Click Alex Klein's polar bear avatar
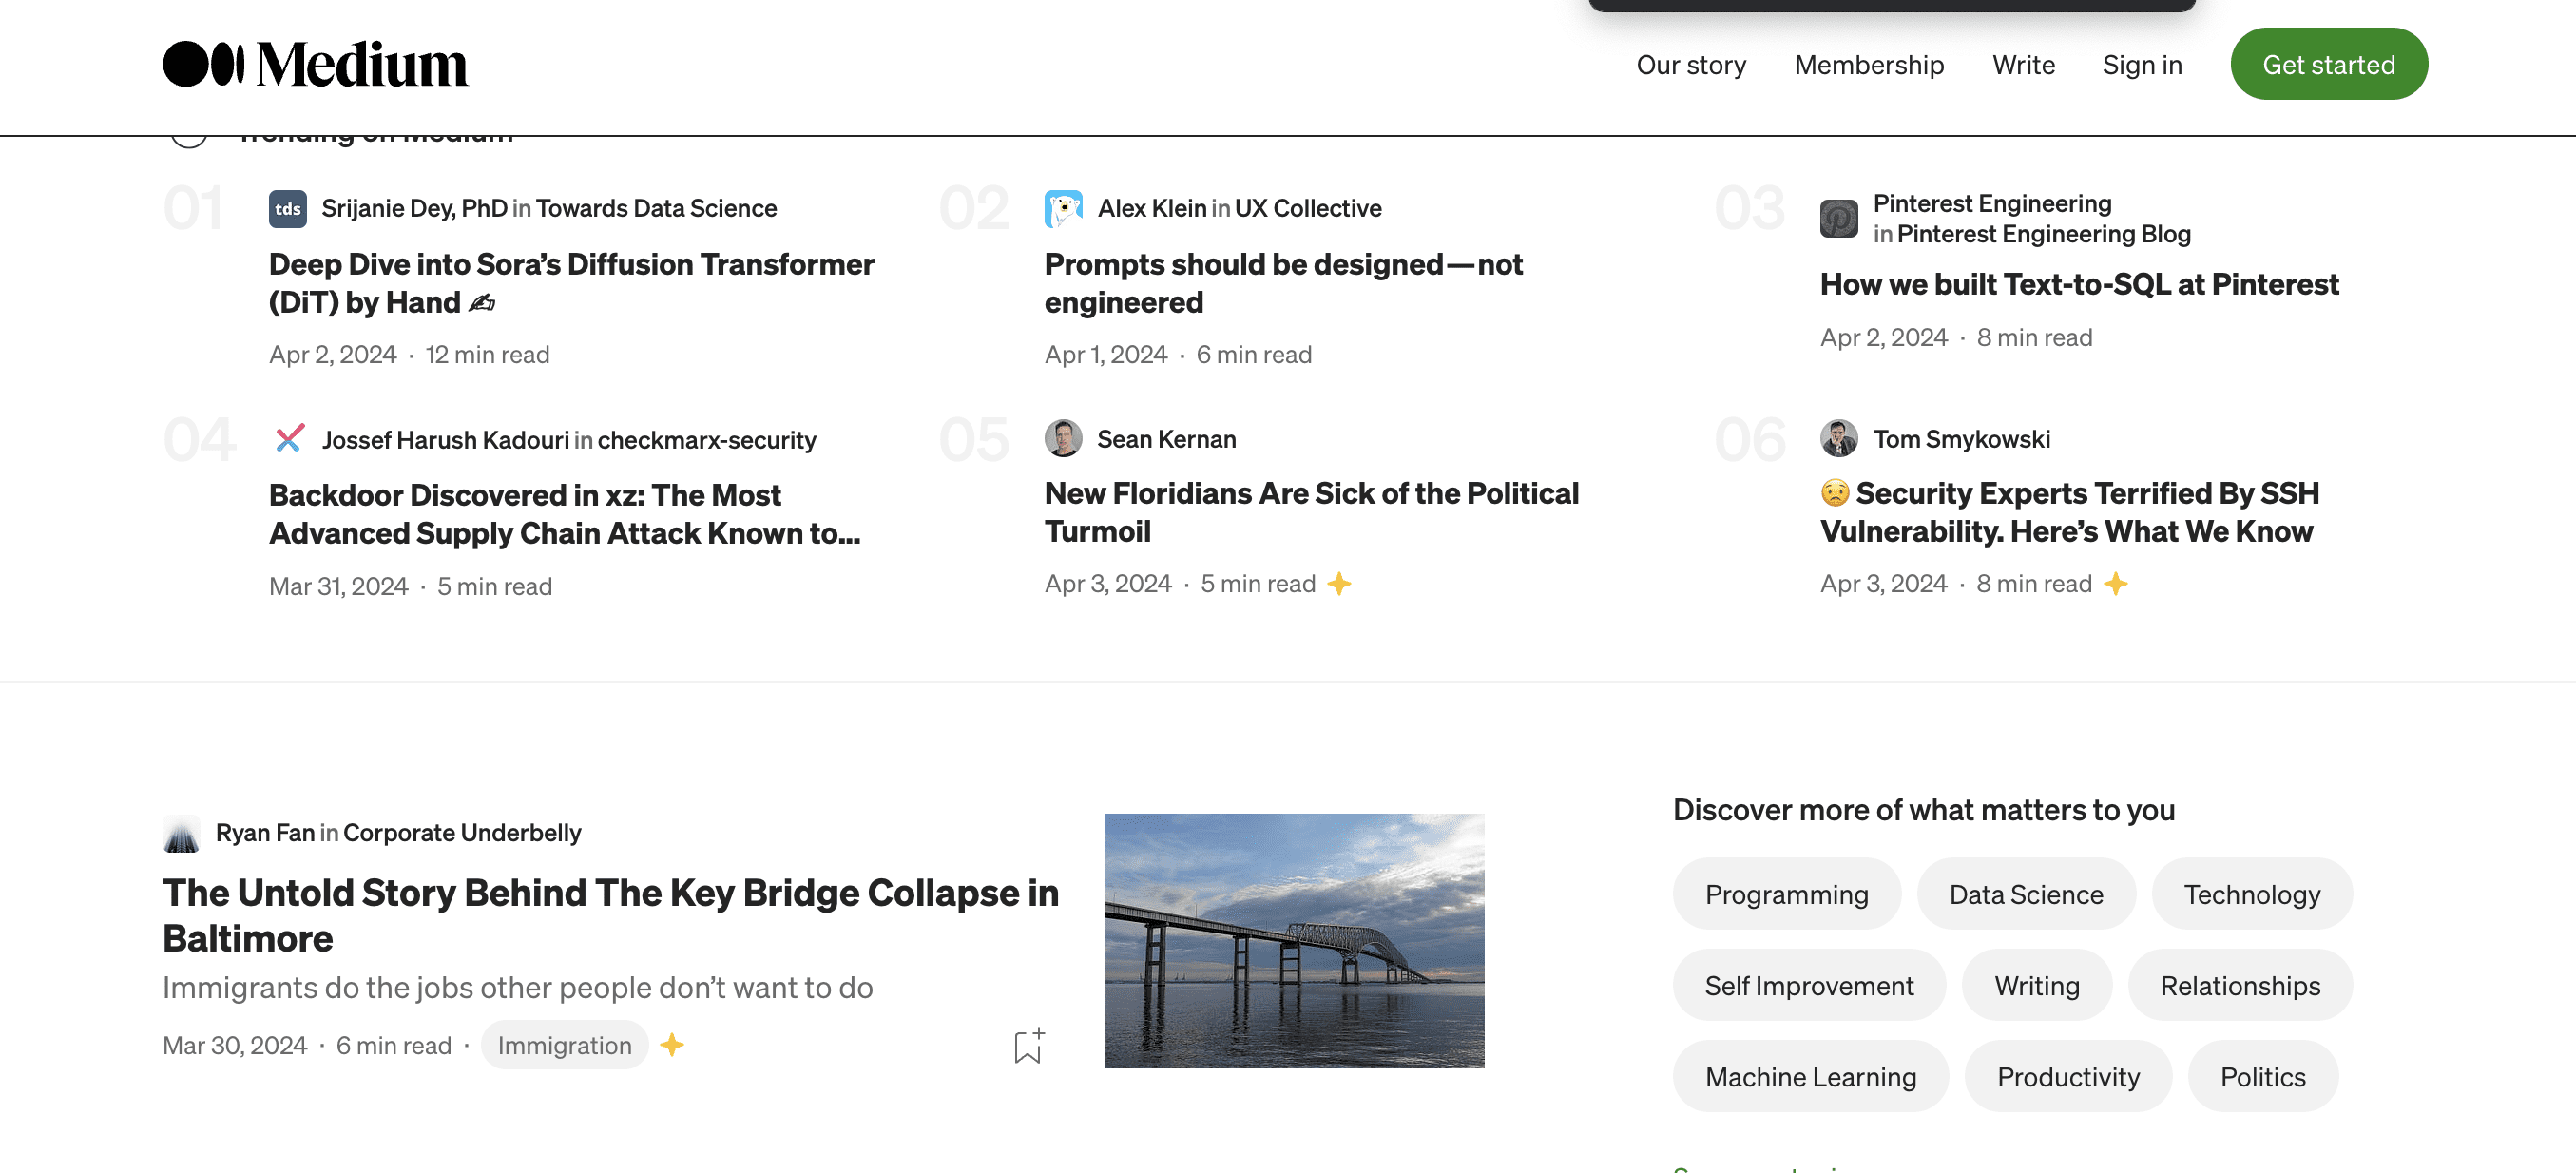2576x1173 pixels. pos(1063,209)
